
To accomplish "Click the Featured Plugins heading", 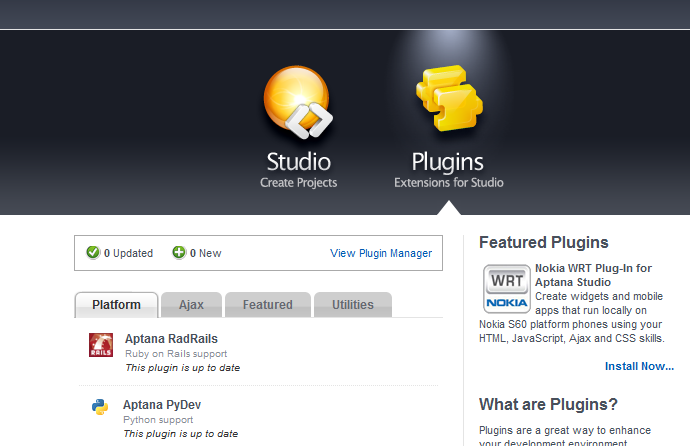I will pos(543,242).
